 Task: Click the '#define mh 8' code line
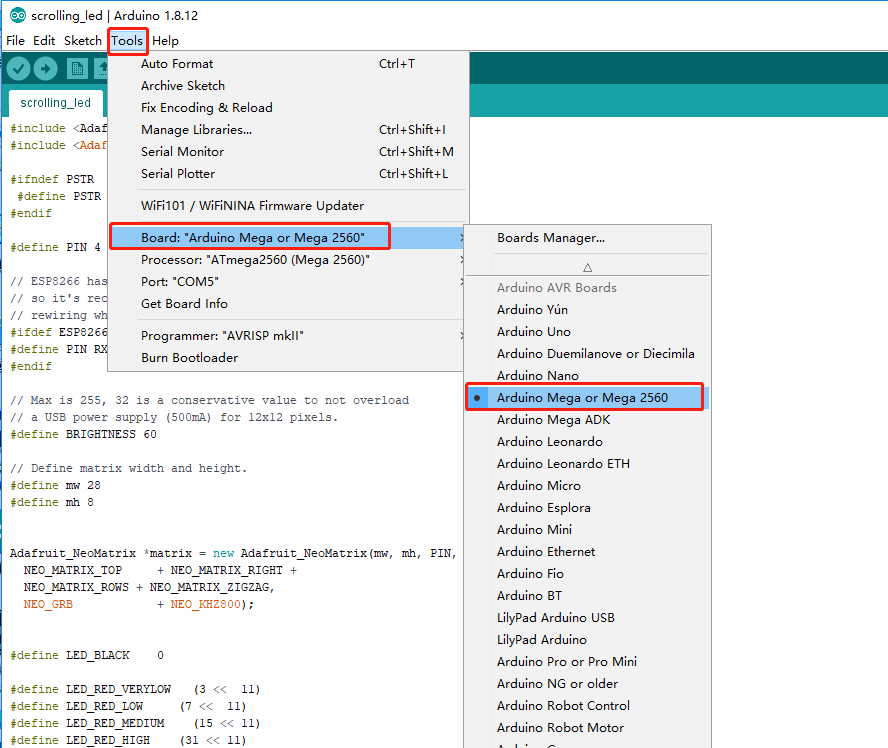click(52, 502)
